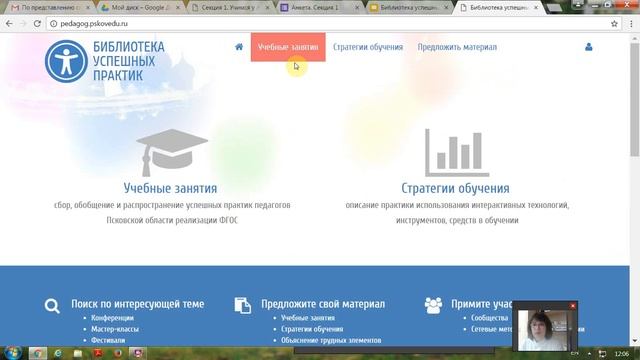Open Adobe Reader icon on taskbar

pos(98,353)
